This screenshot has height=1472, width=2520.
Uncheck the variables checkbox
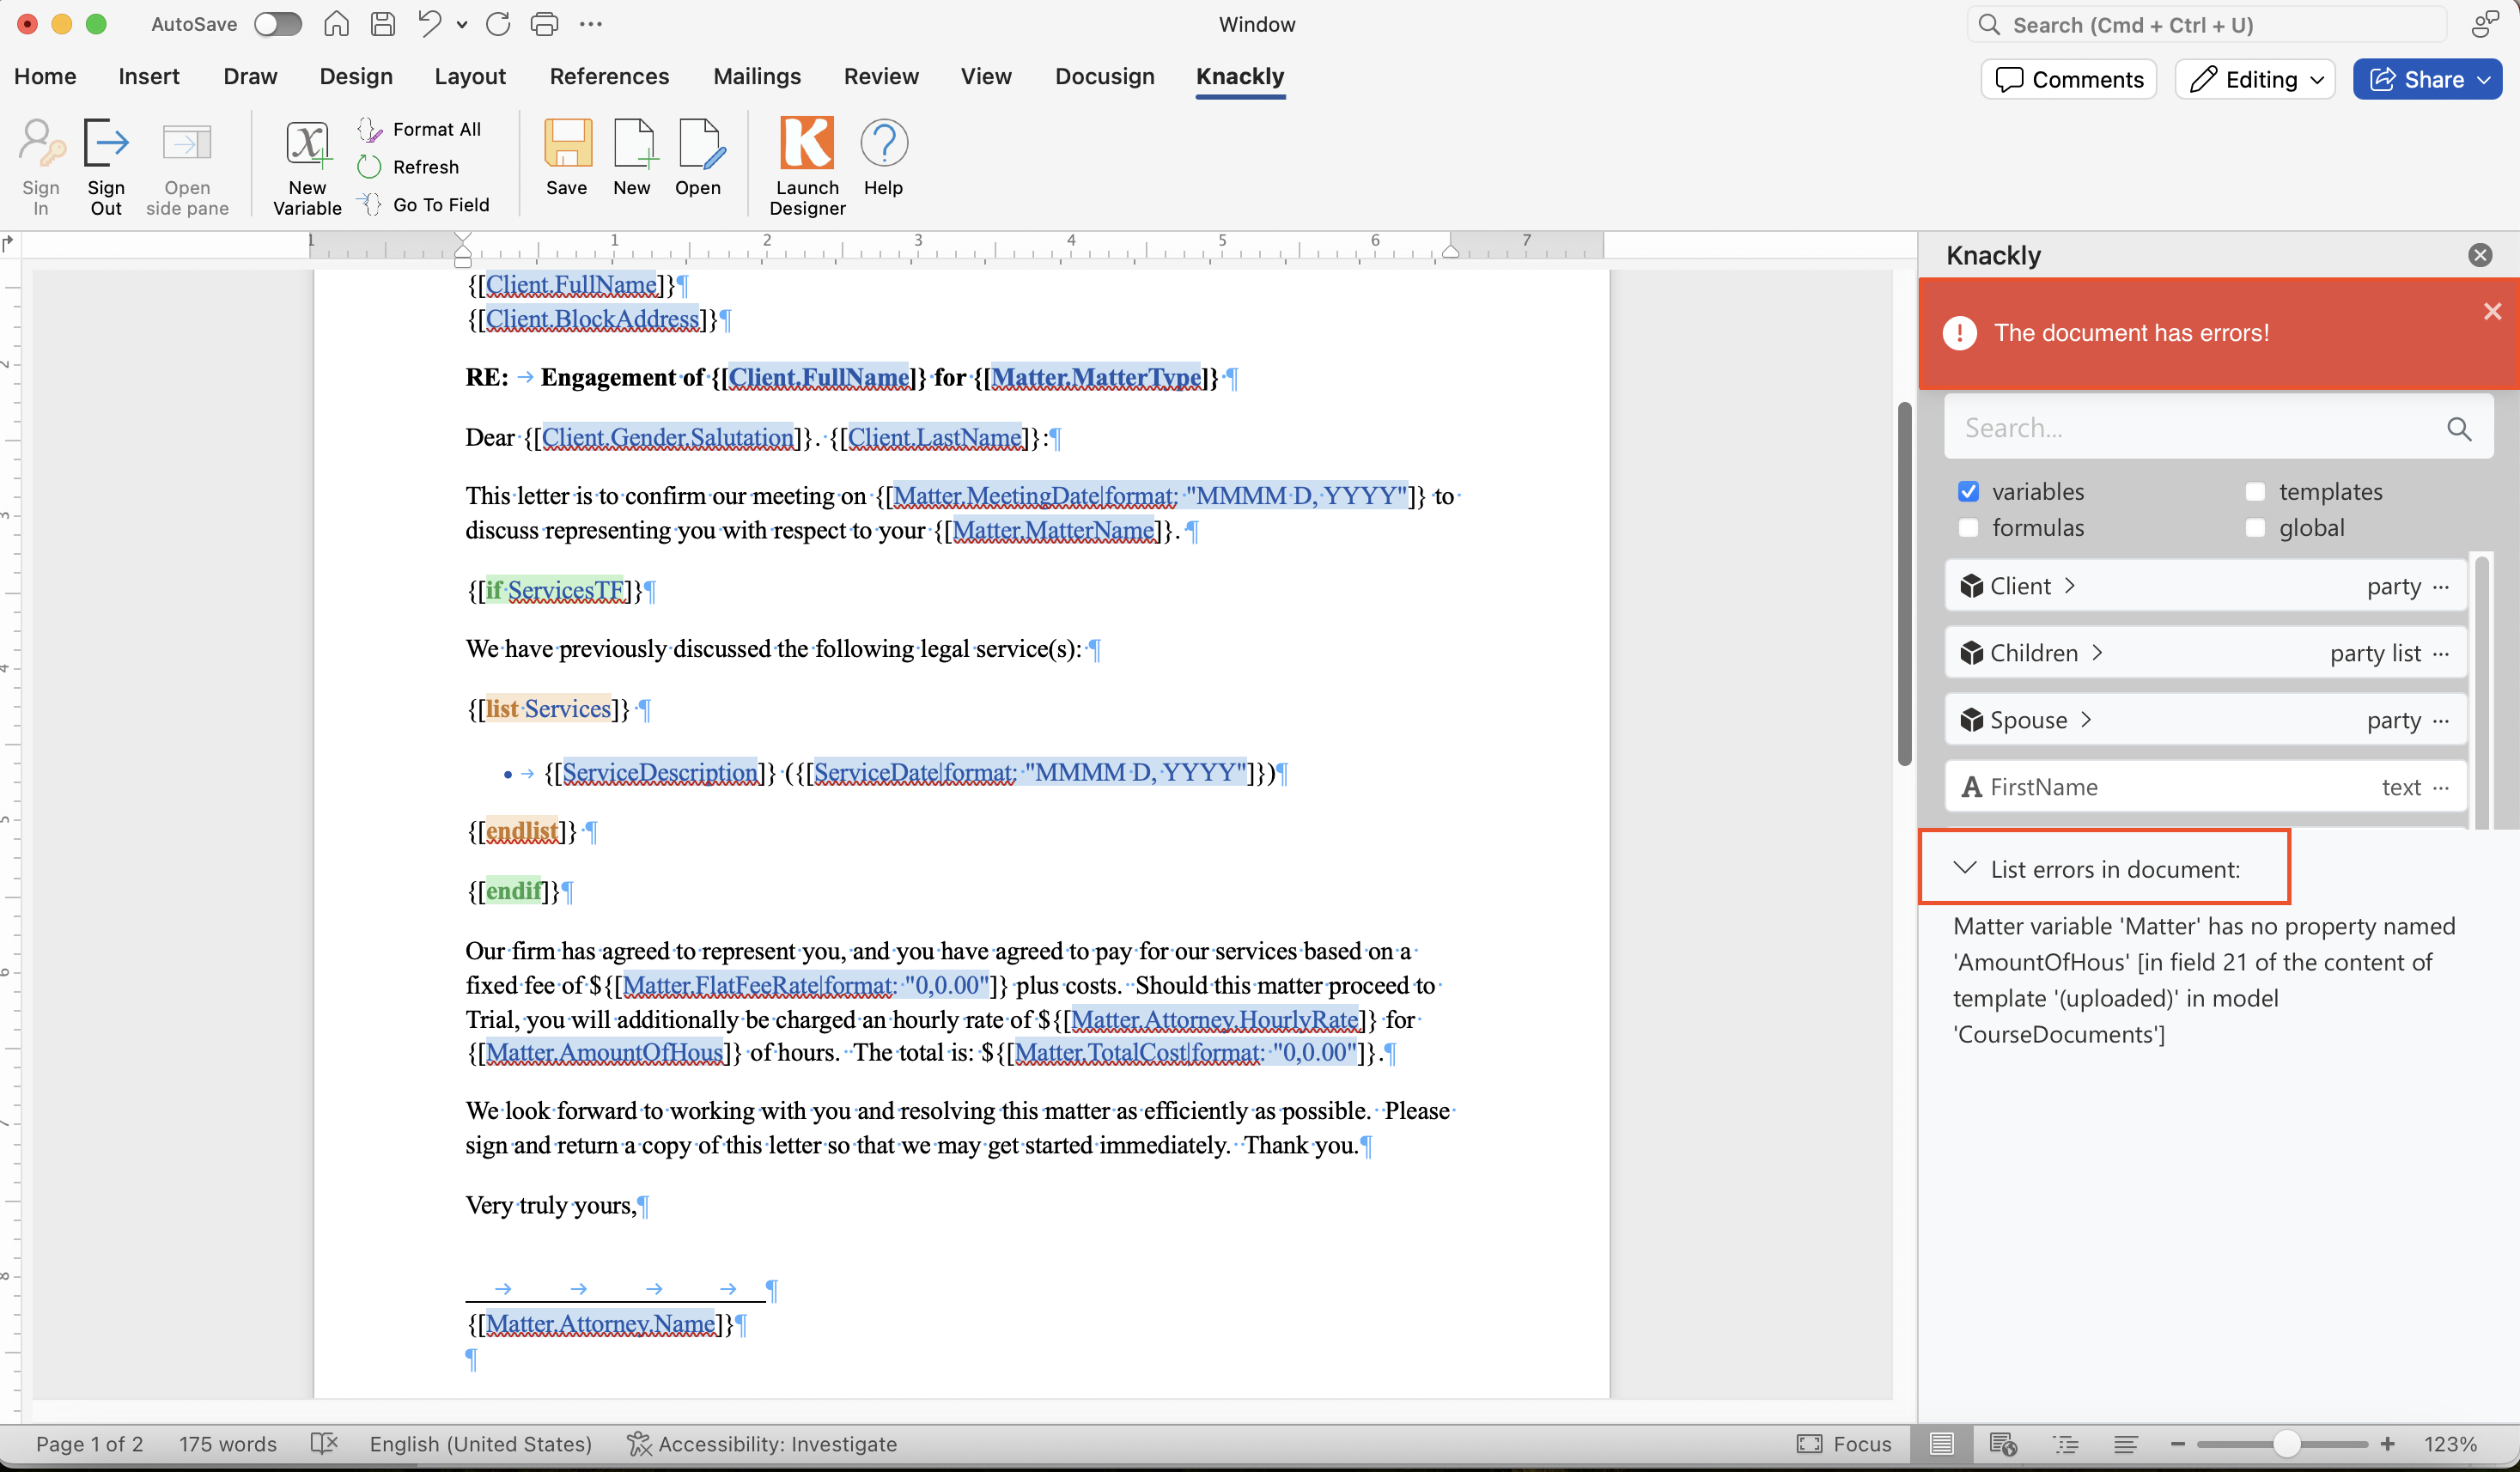tap(1968, 491)
